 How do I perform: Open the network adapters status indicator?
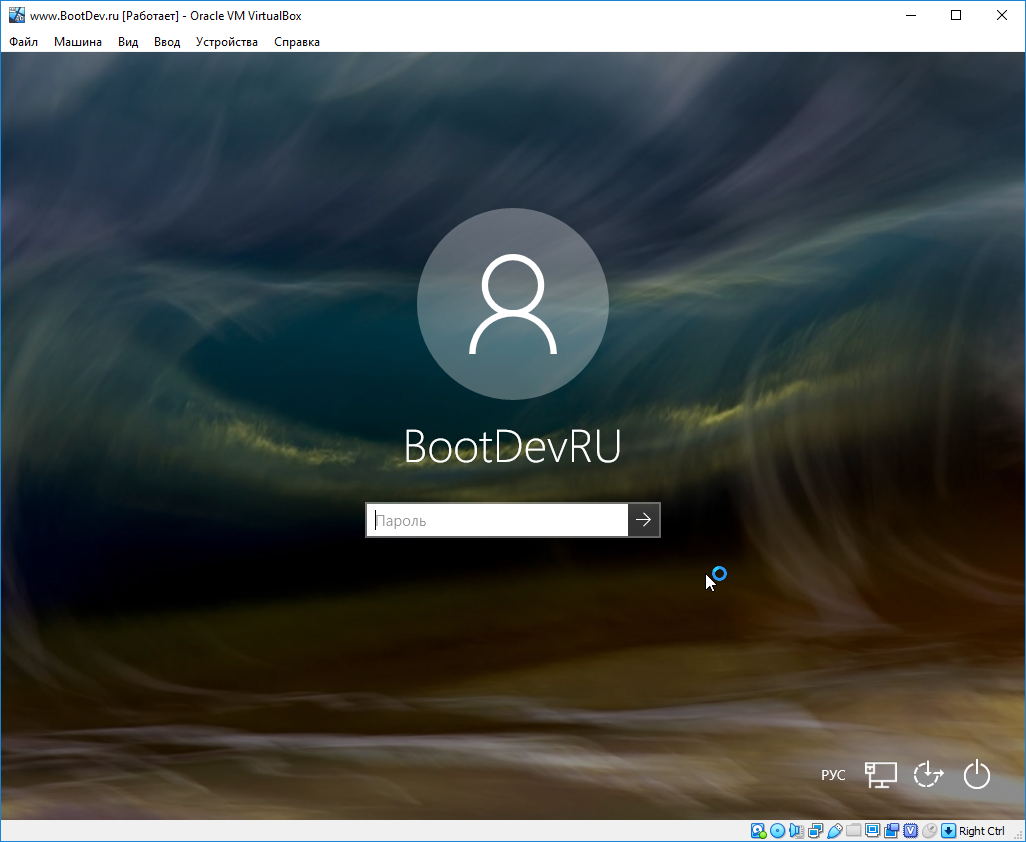click(x=815, y=831)
